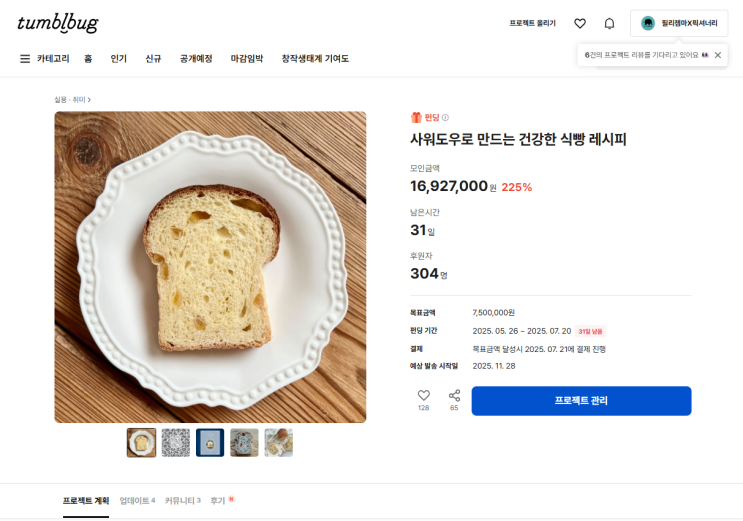Click the funding info icon
The width and height of the screenshot is (743, 521).
pos(446,118)
